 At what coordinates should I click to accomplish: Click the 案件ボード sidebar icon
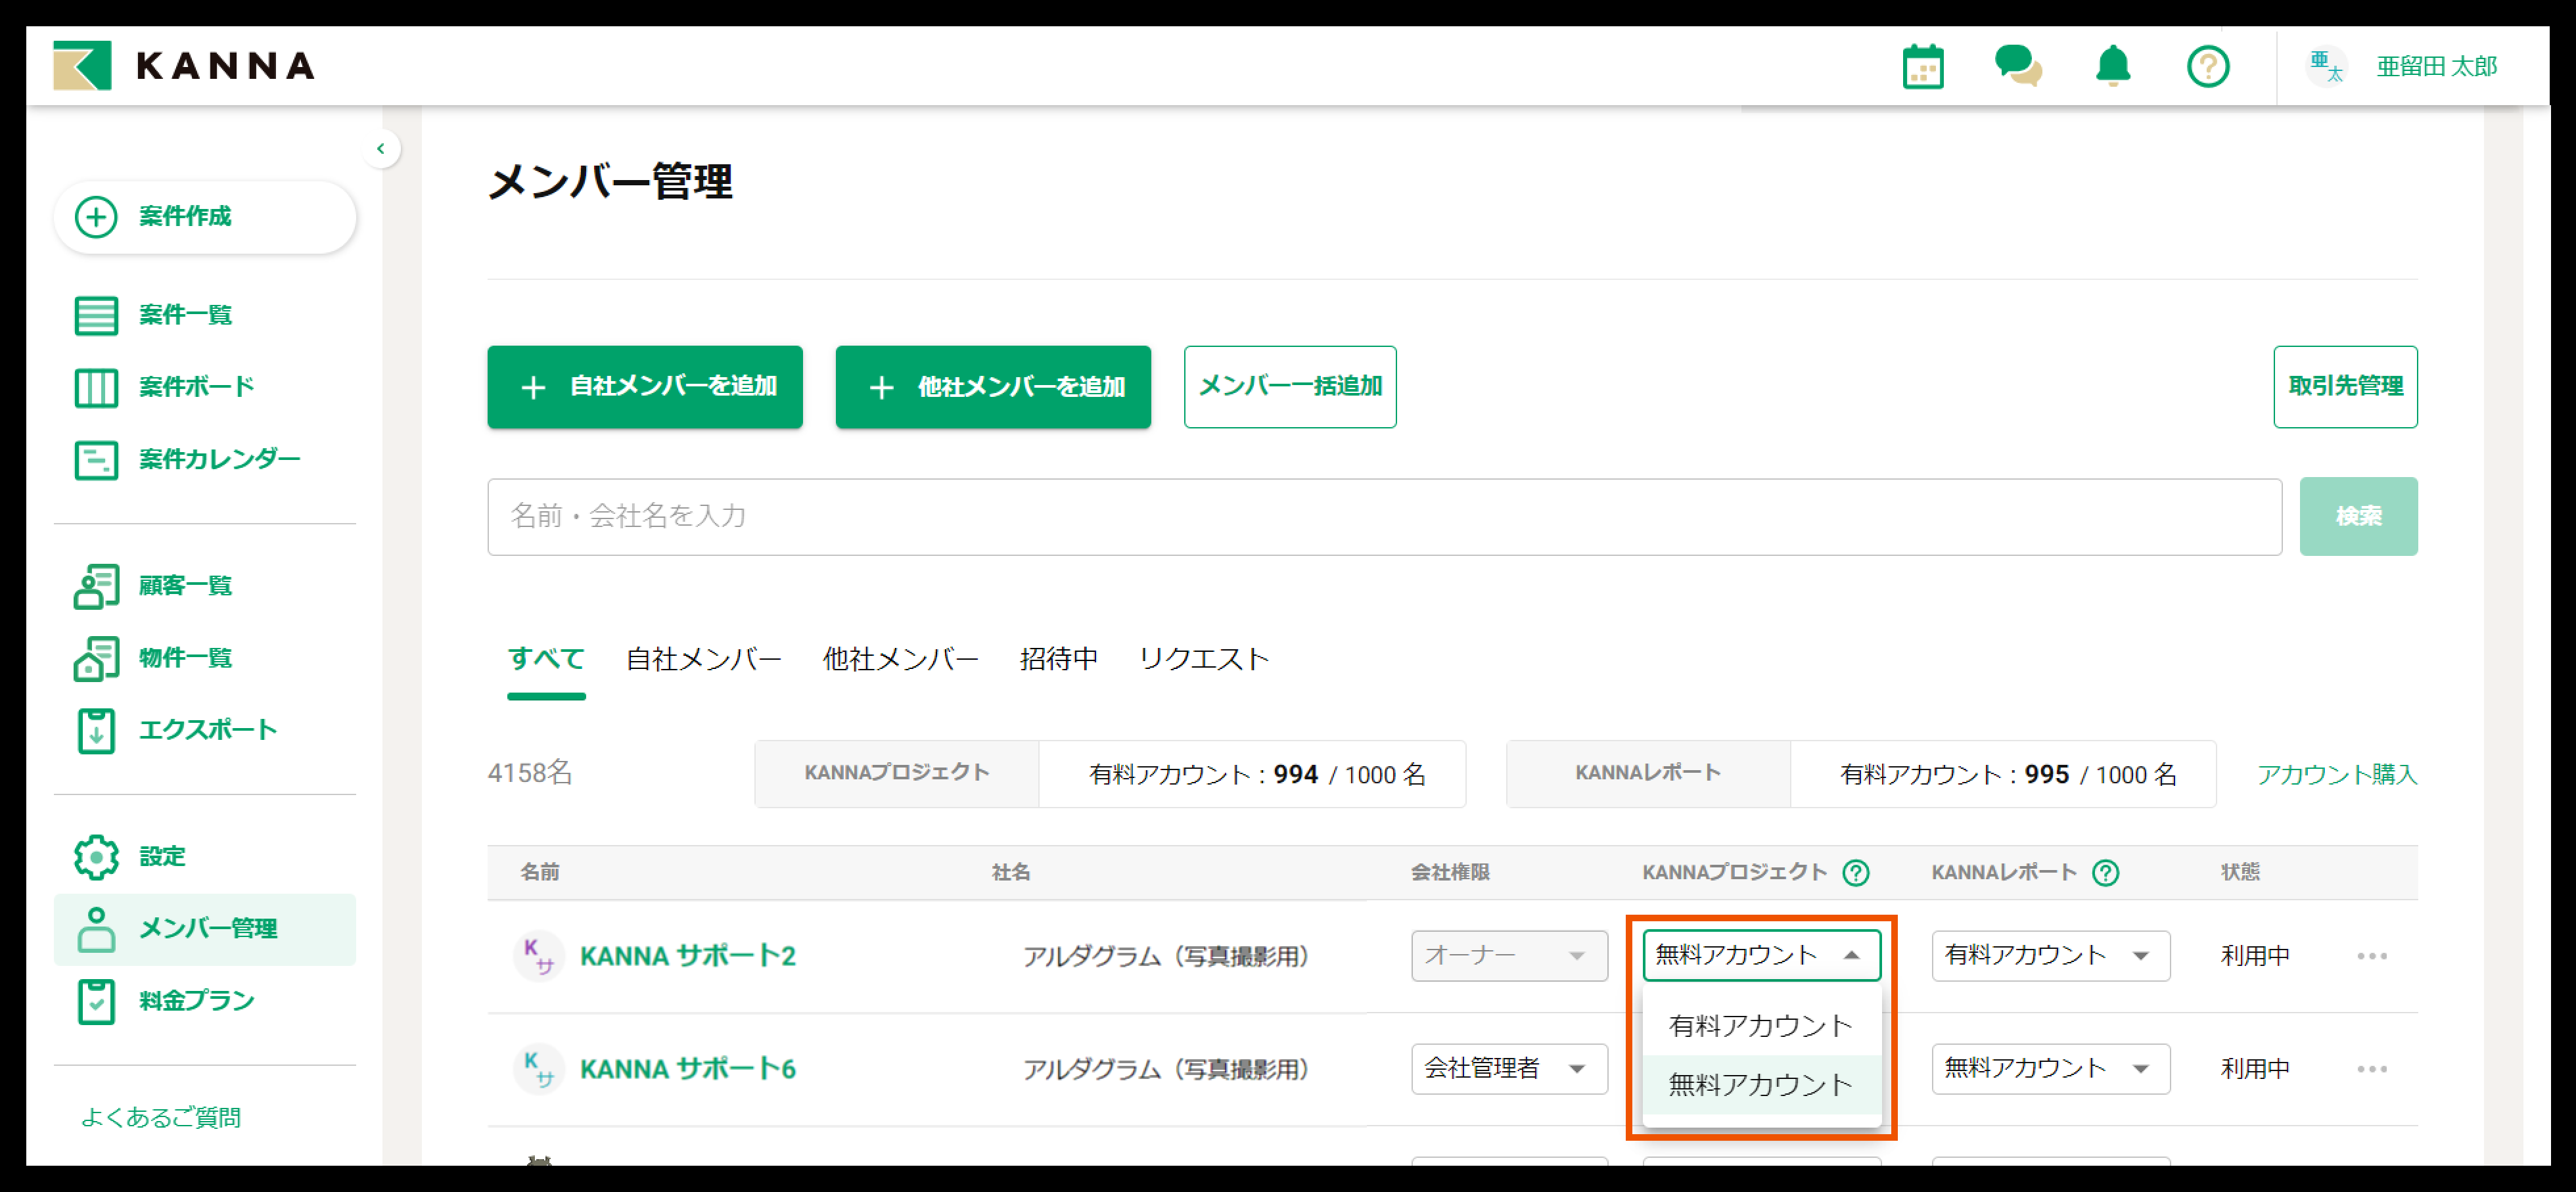[x=96, y=387]
